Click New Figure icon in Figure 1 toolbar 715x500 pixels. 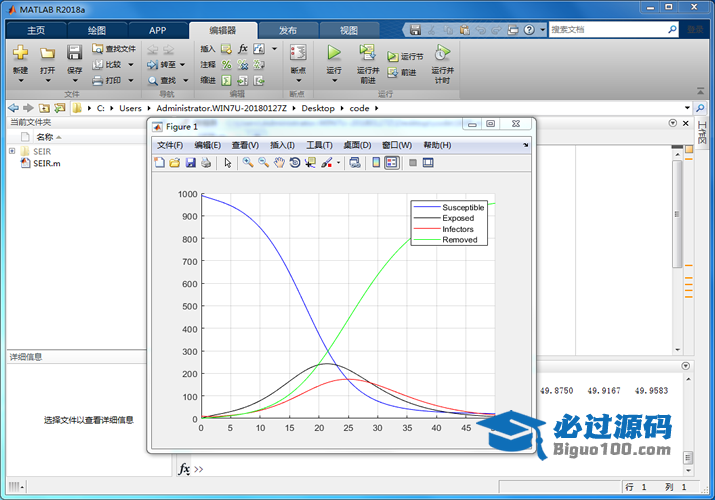tap(159, 163)
